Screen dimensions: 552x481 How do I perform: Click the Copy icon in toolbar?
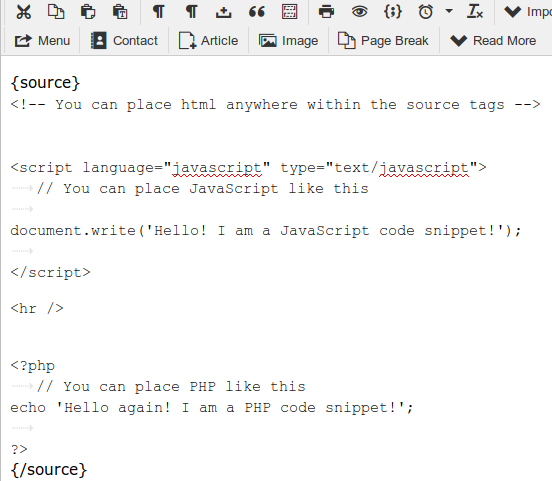(x=56, y=12)
